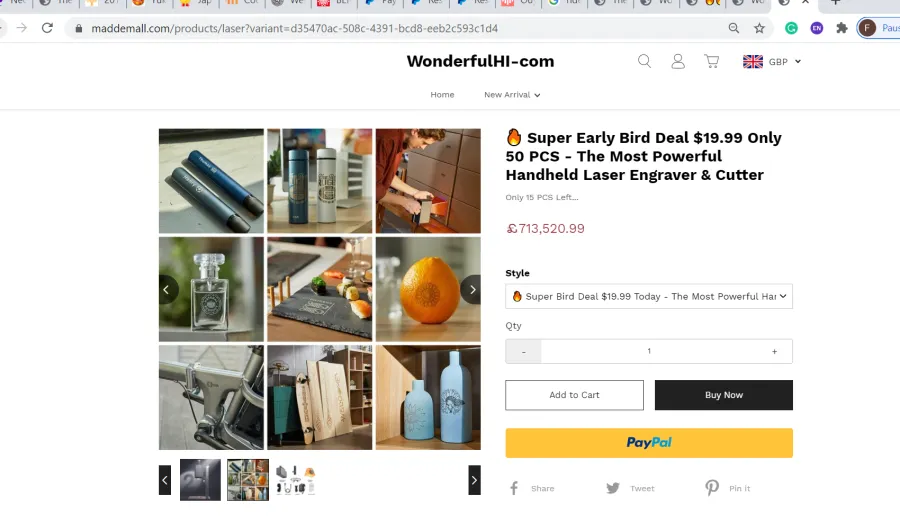This screenshot has width=900, height=523.
Task: Increase quantity with plus button
Action: point(774,351)
